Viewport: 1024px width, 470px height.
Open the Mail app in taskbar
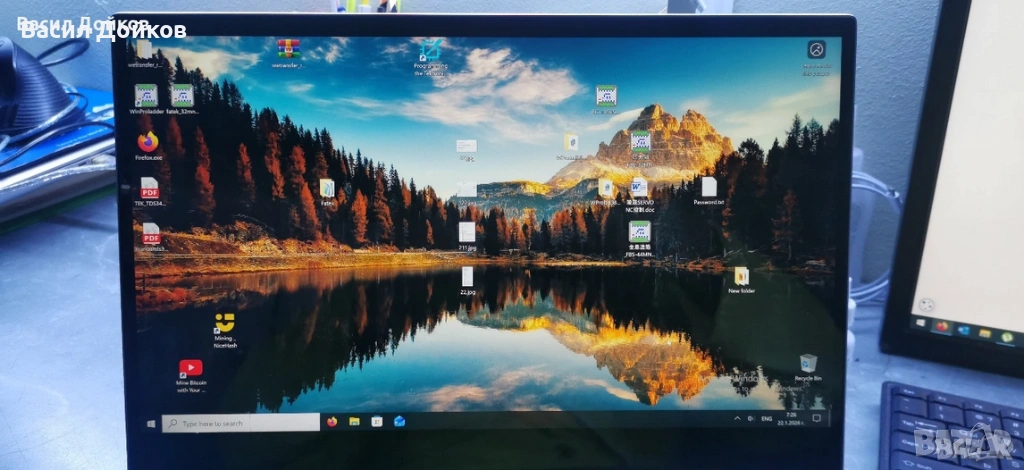pos(399,422)
